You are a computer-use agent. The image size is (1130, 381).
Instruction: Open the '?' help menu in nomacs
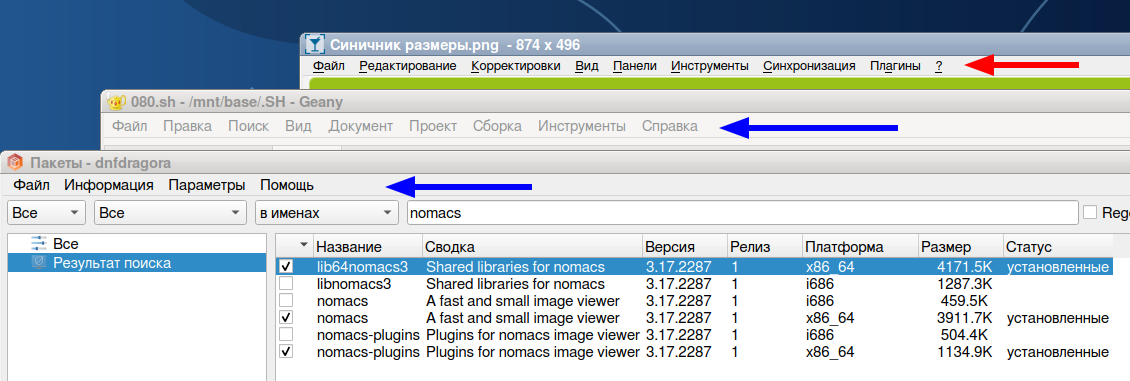point(939,66)
